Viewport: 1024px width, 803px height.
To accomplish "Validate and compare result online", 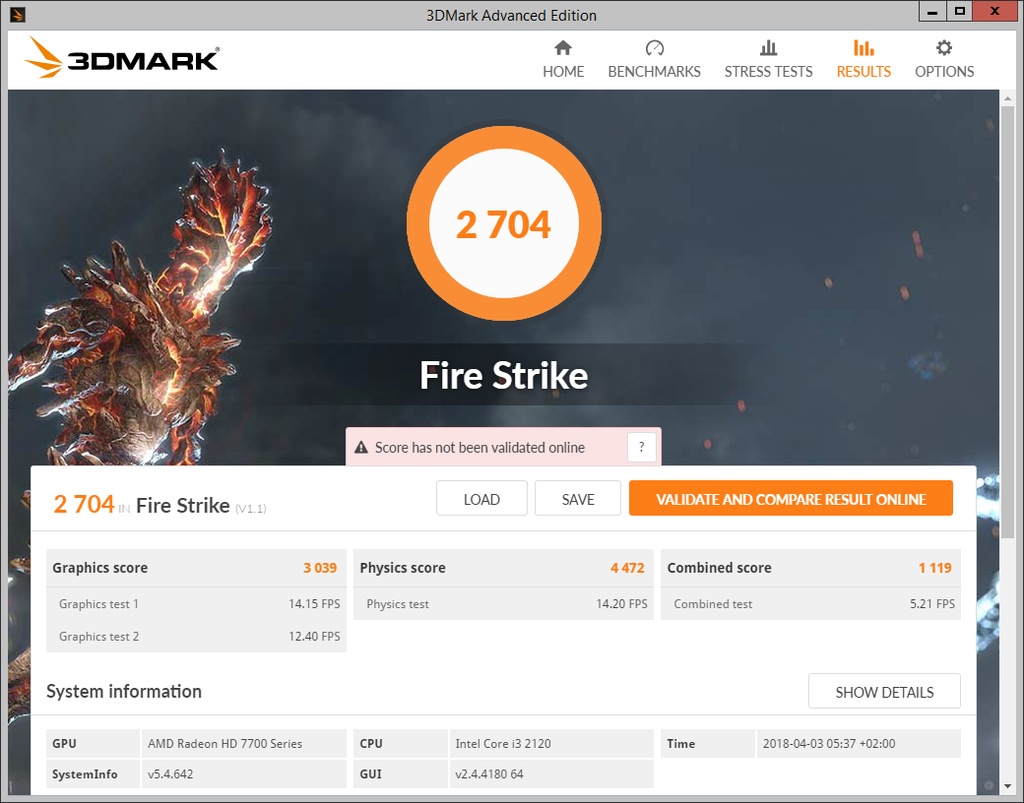I will 790,499.
